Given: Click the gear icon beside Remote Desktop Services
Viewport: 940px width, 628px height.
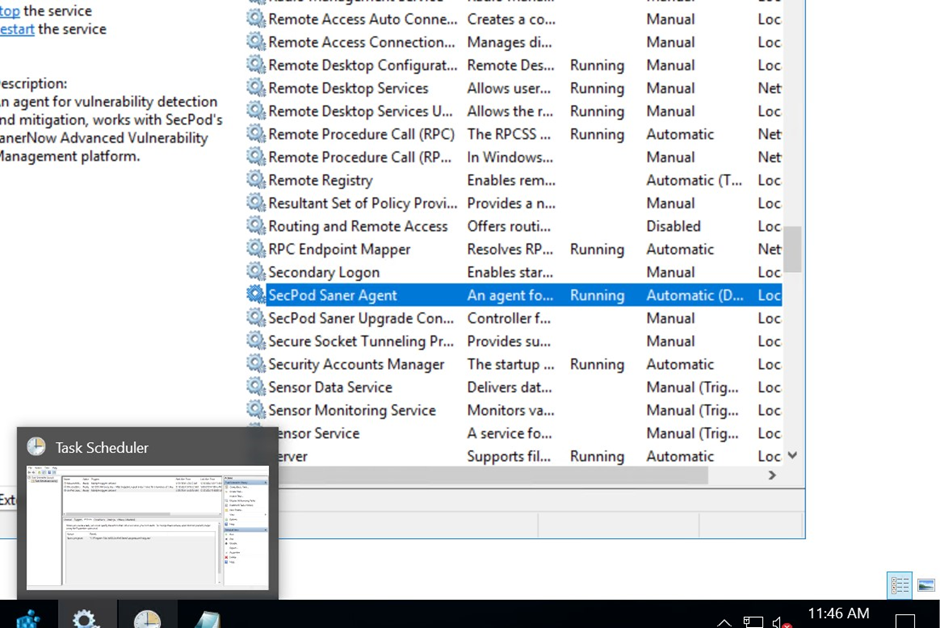Looking at the screenshot, I should (256, 87).
